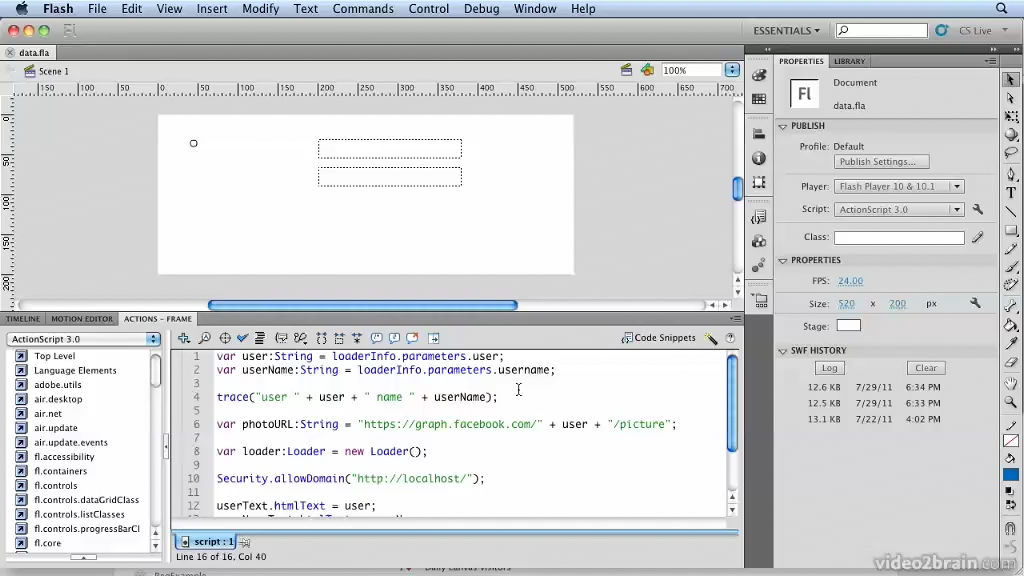Open the Info panel icon
The width and height of the screenshot is (1024, 576).
coord(759,158)
